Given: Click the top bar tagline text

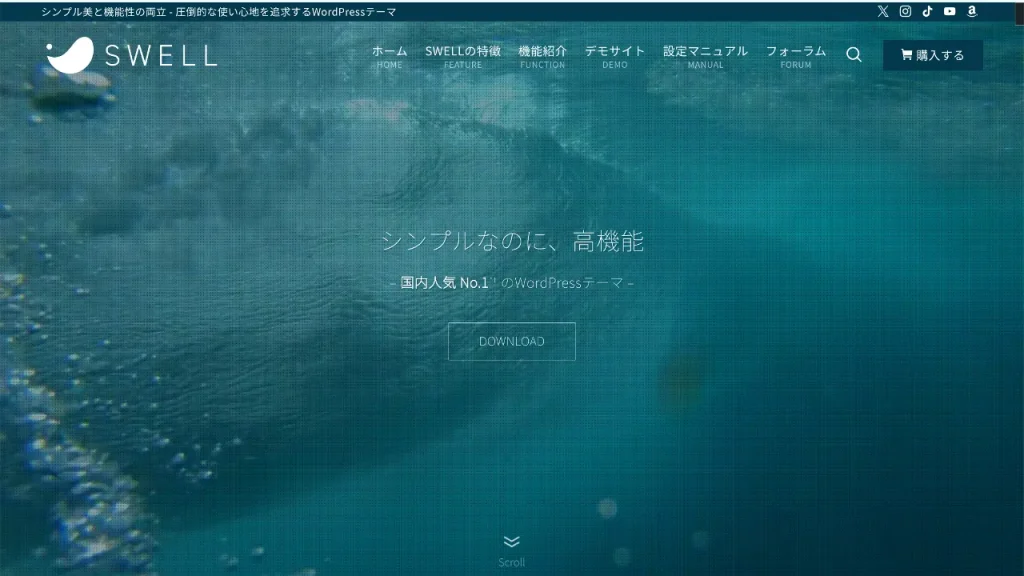Looking at the screenshot, I should [x=219, y=12].
